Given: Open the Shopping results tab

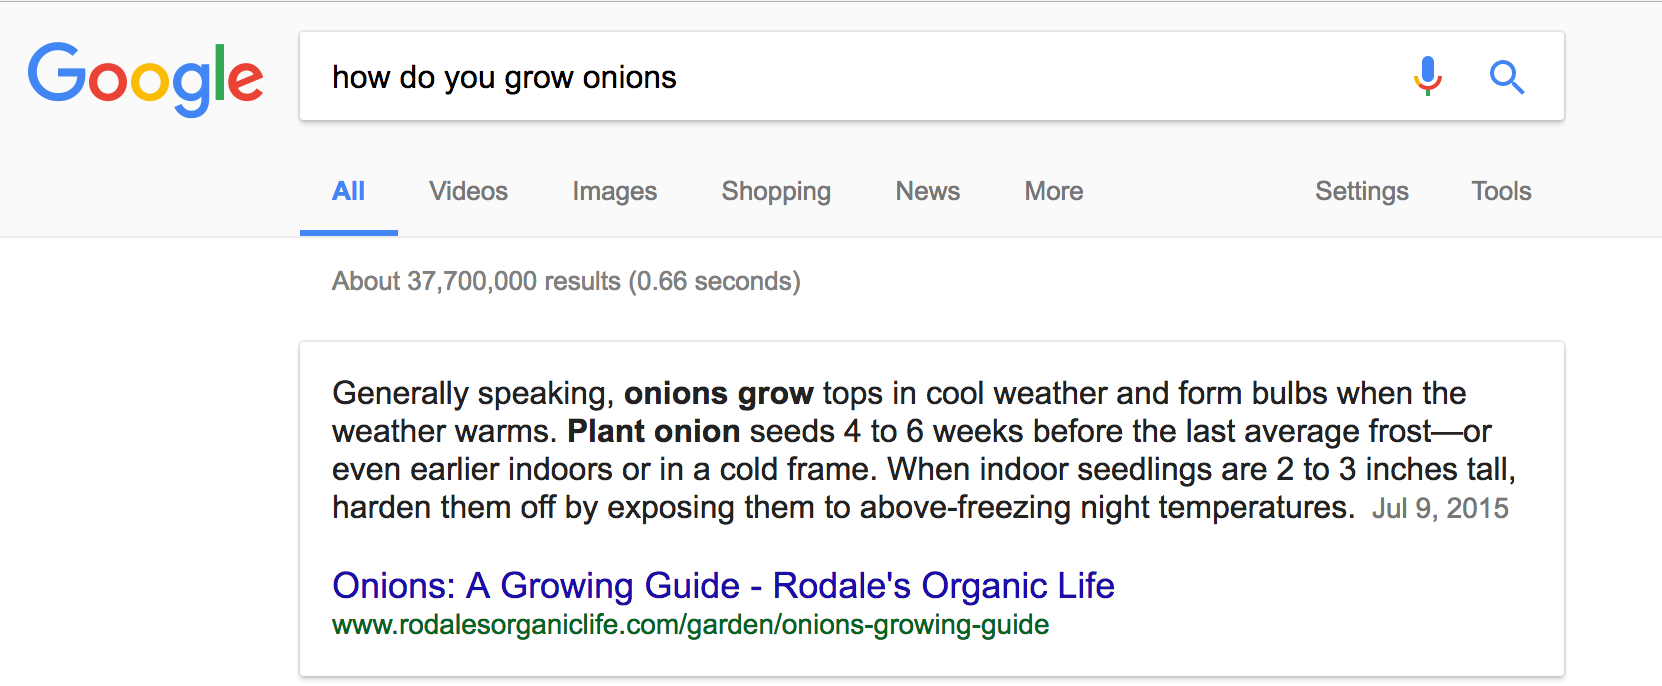Looking at the screenshot, I should (x=776, y=191).
